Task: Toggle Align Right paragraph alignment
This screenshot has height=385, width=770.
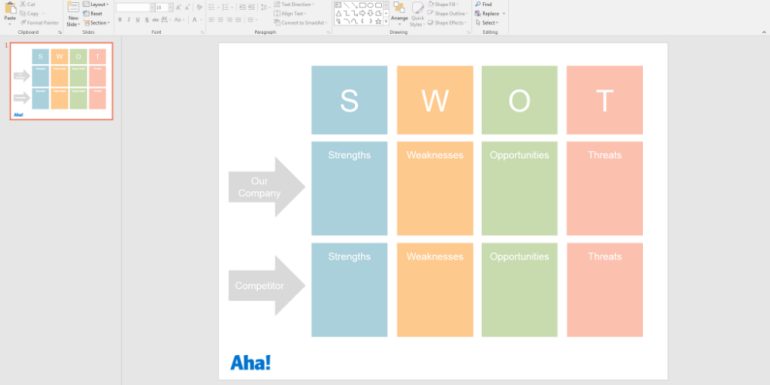Action: [229, 20]
